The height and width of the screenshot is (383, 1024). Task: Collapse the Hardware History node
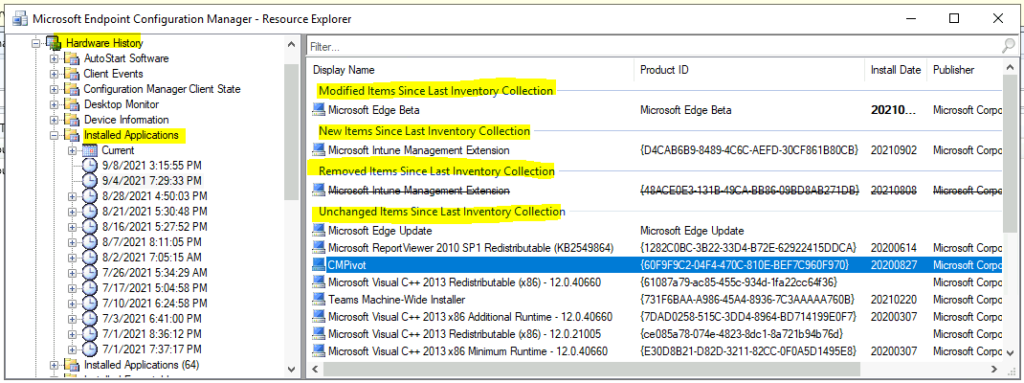pyautogui.click(x=37, y=44)
